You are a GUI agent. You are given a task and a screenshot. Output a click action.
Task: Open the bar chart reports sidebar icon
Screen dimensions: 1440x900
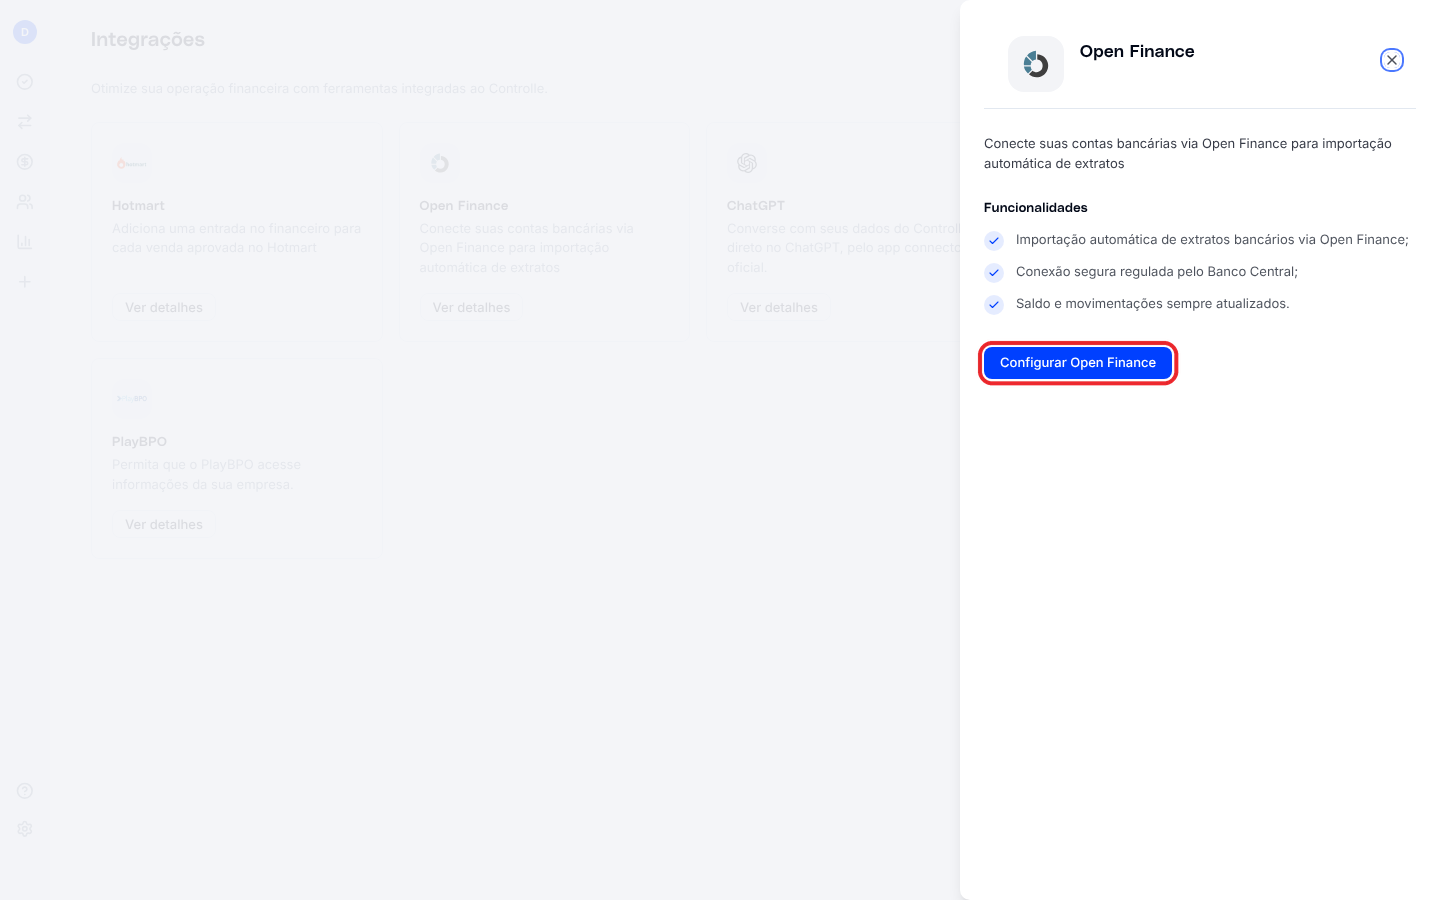coord(25,242)
